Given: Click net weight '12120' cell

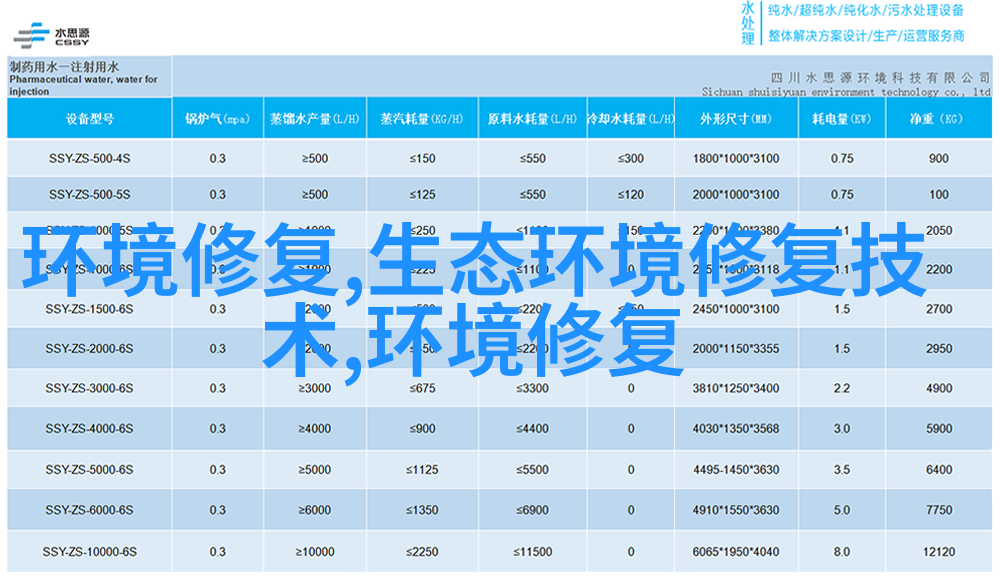Looking at the screenshot, I should [939, 552].
